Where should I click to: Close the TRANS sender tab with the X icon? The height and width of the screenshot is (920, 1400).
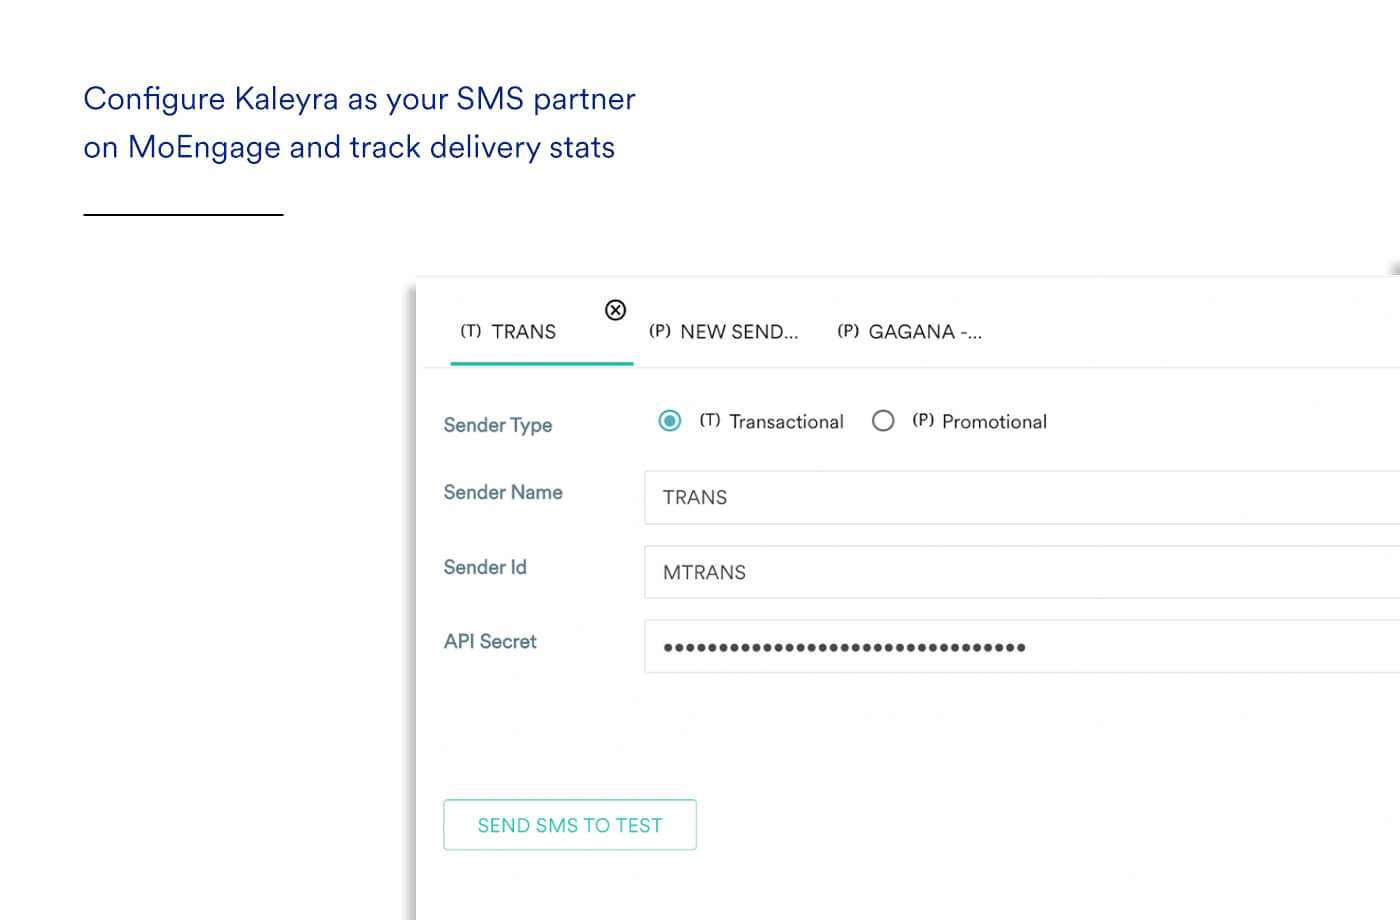pyautogui.click(x=616, y=310)
